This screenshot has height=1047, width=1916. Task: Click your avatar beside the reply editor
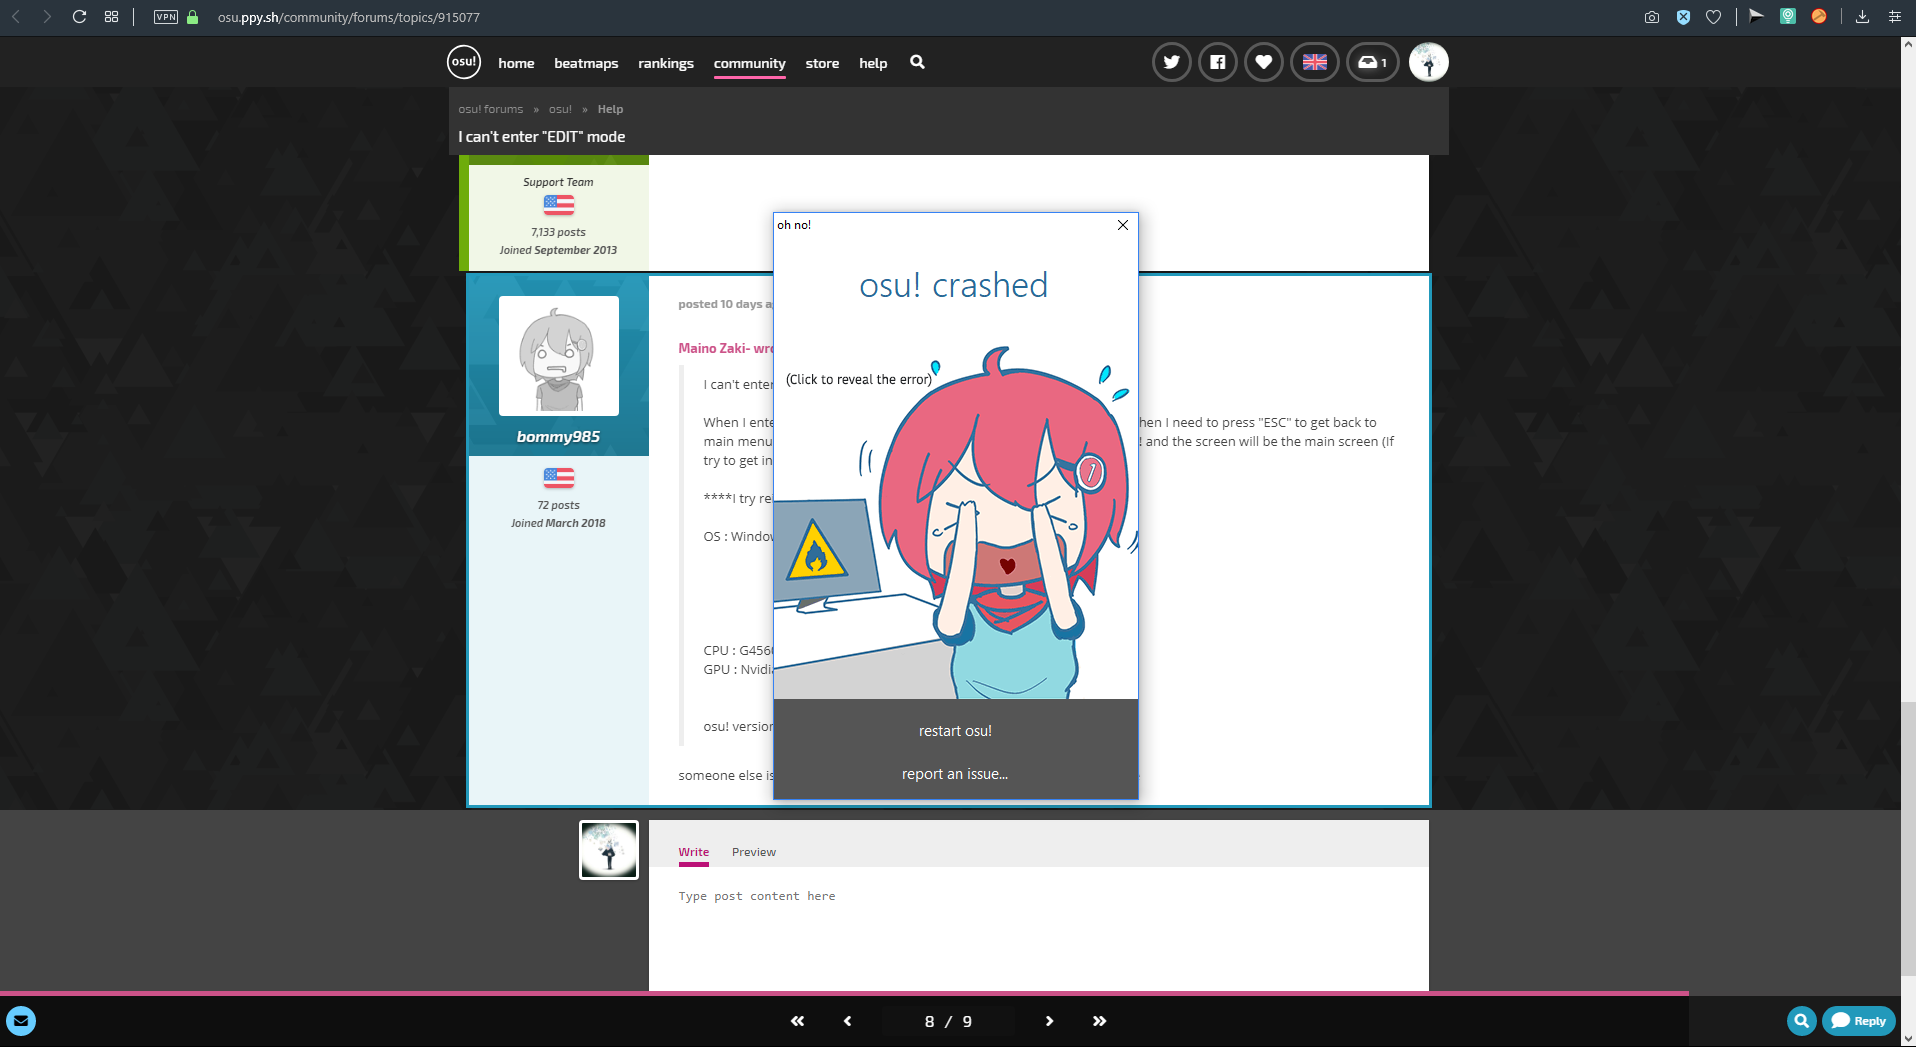pyautogui.click(x=609, y=850)
